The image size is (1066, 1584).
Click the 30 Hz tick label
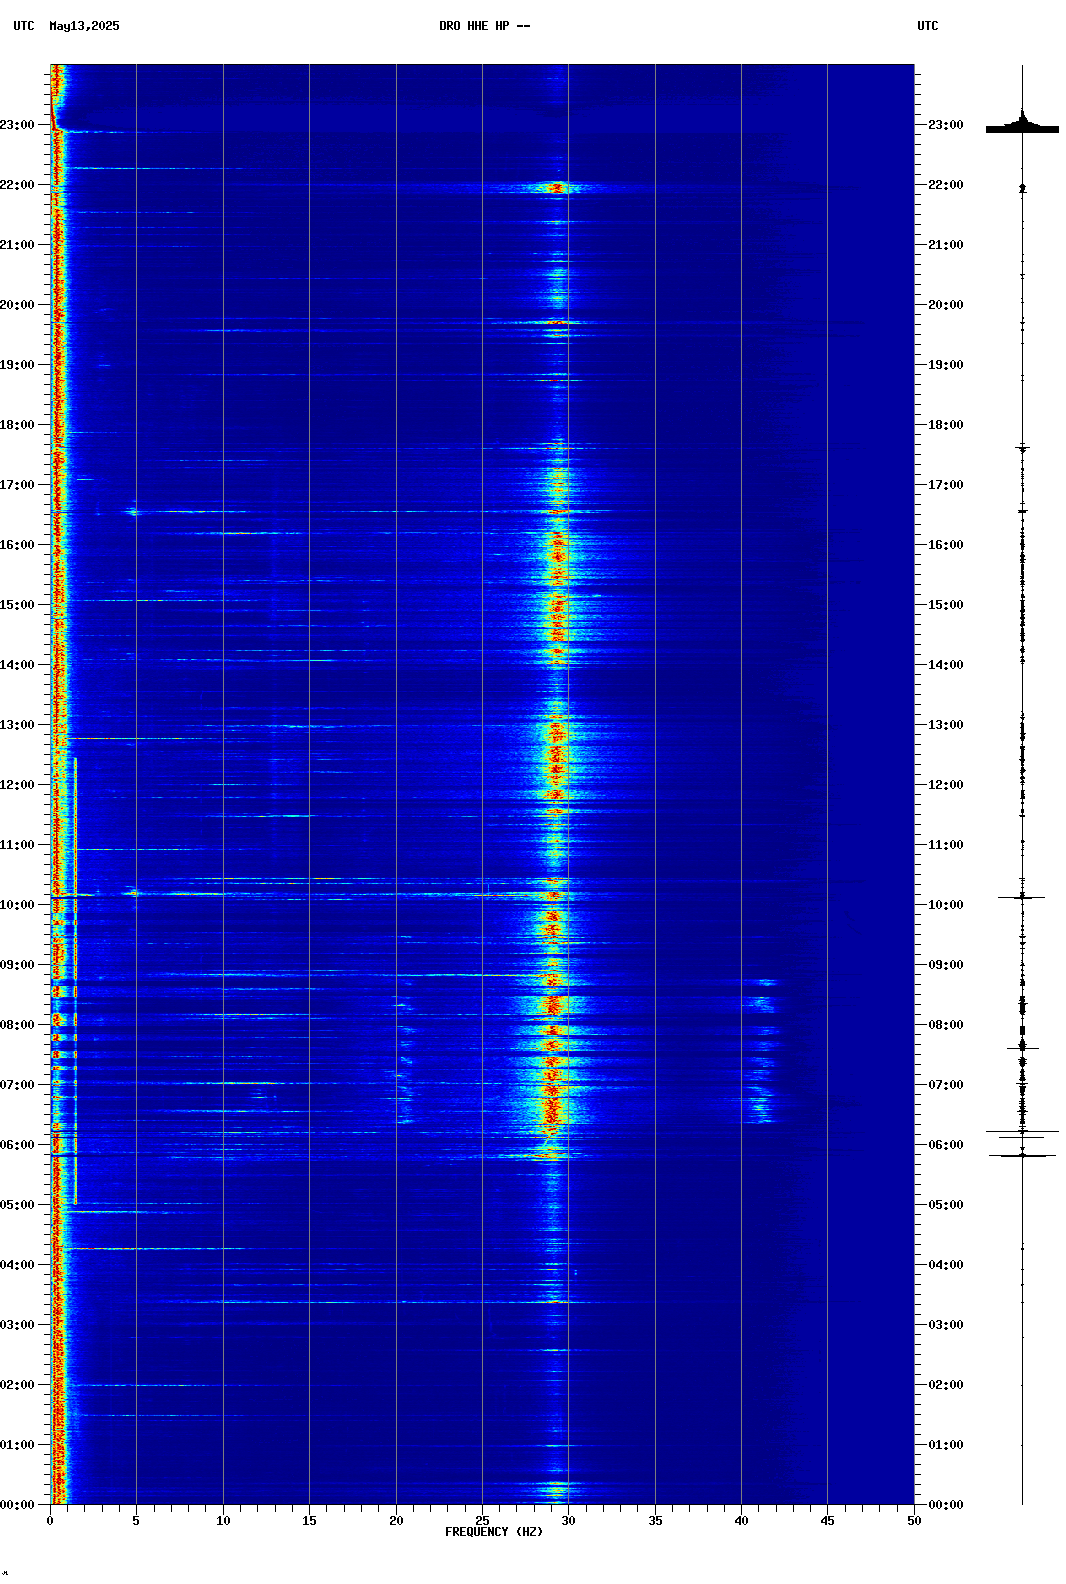(x=568, y=1521)
